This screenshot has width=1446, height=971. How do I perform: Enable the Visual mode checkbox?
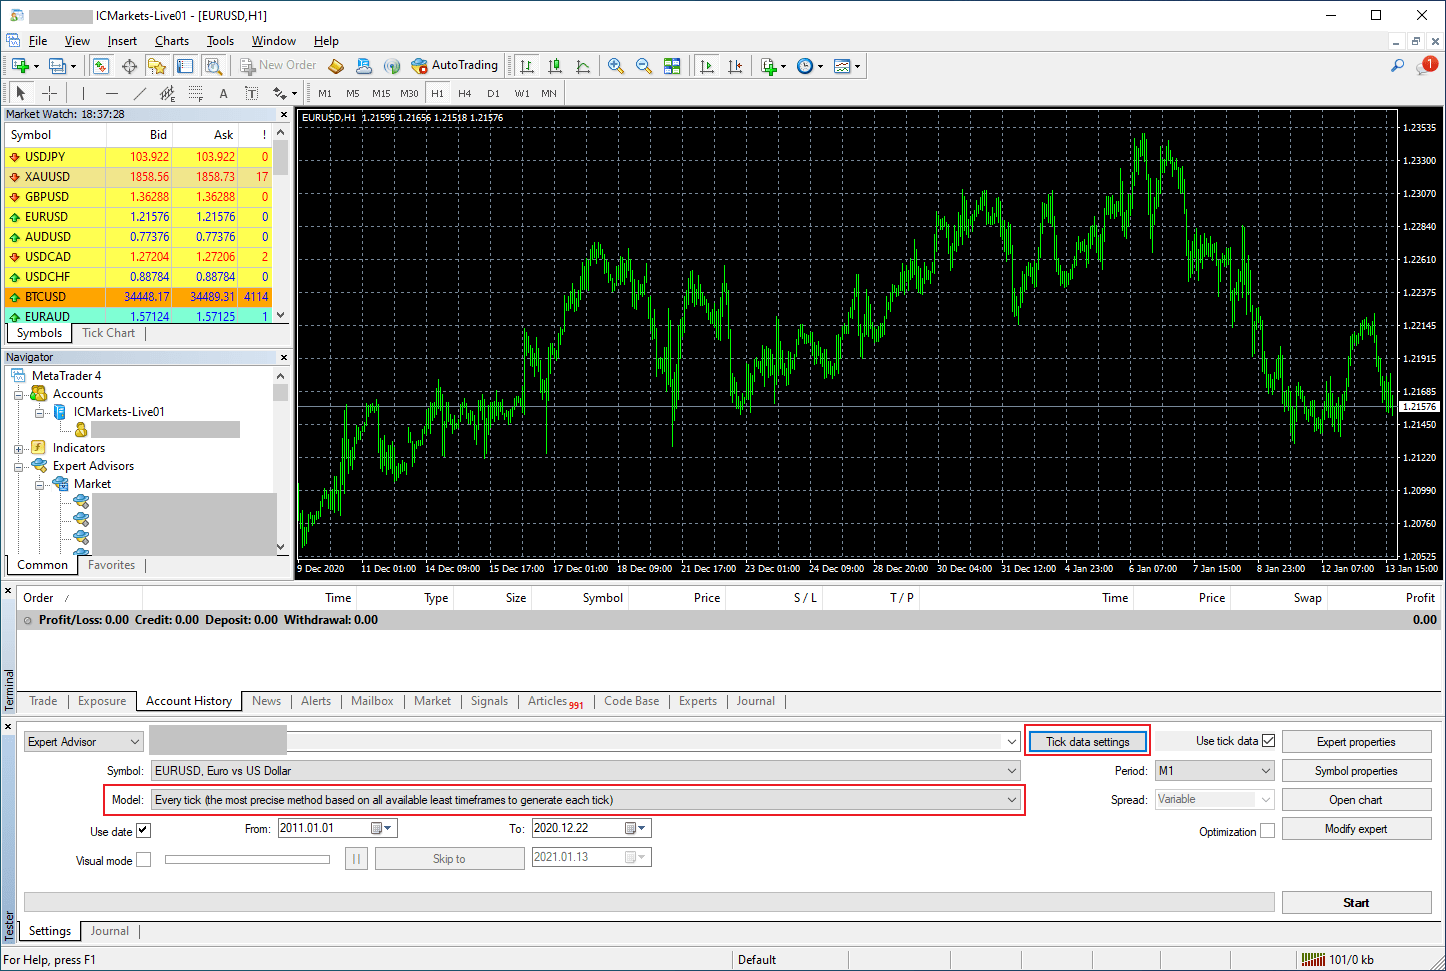[x=143, y=859]
